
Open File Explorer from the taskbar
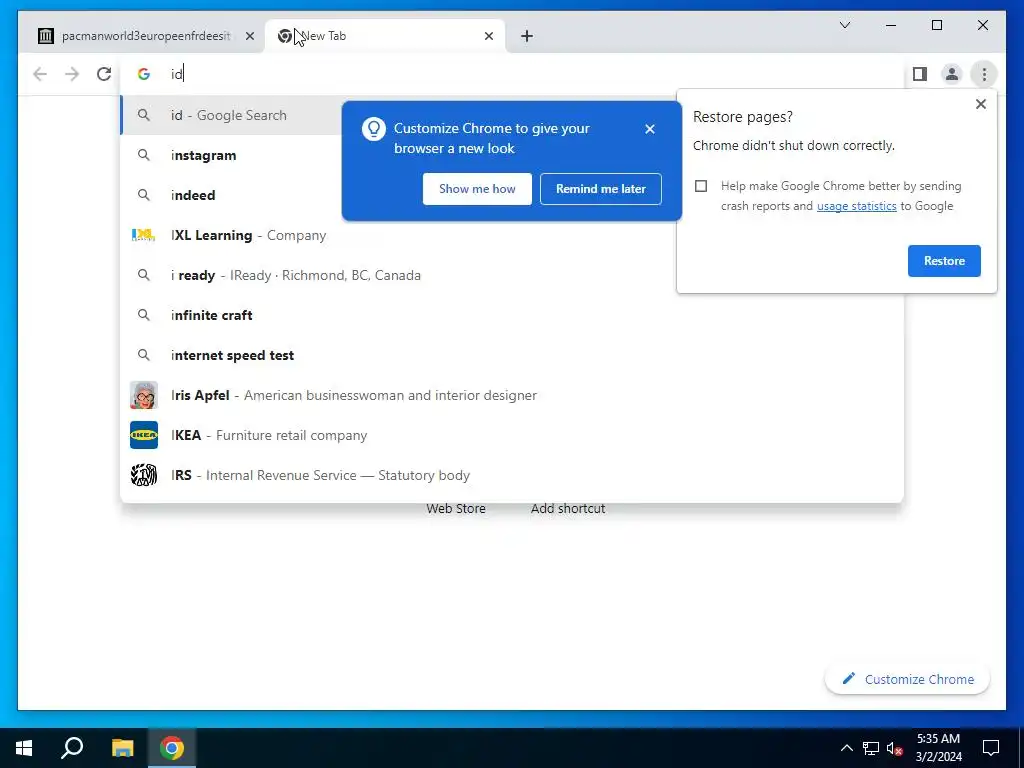(x=122, y=748)
